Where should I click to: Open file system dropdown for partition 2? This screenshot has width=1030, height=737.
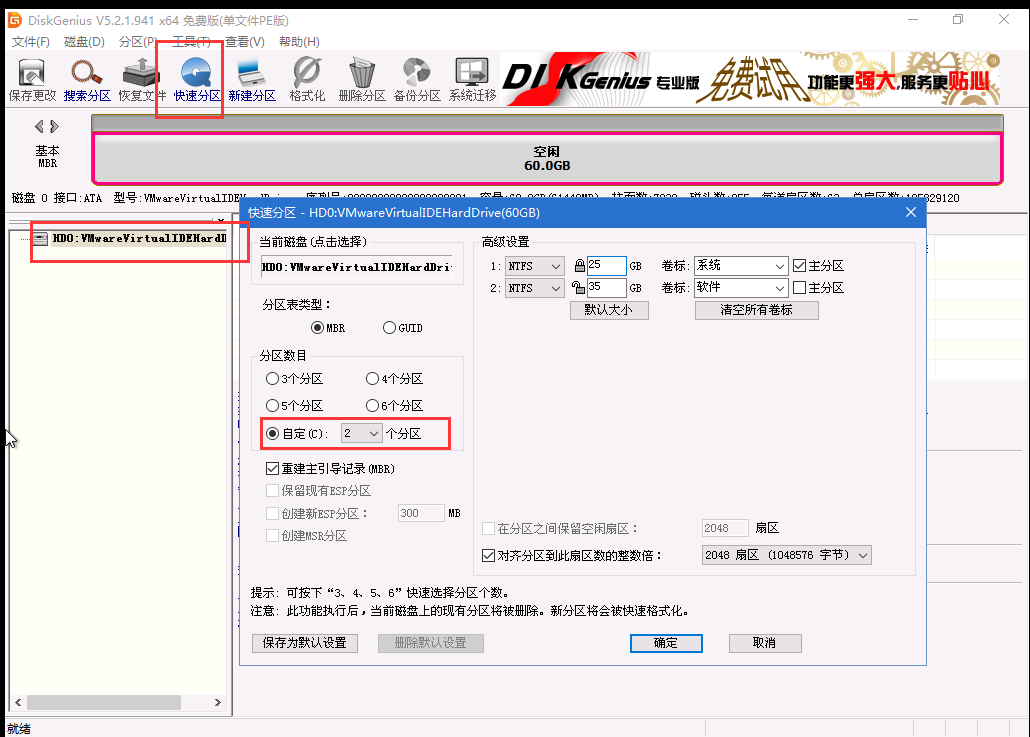pyautogui.click(x=534, y=288)
